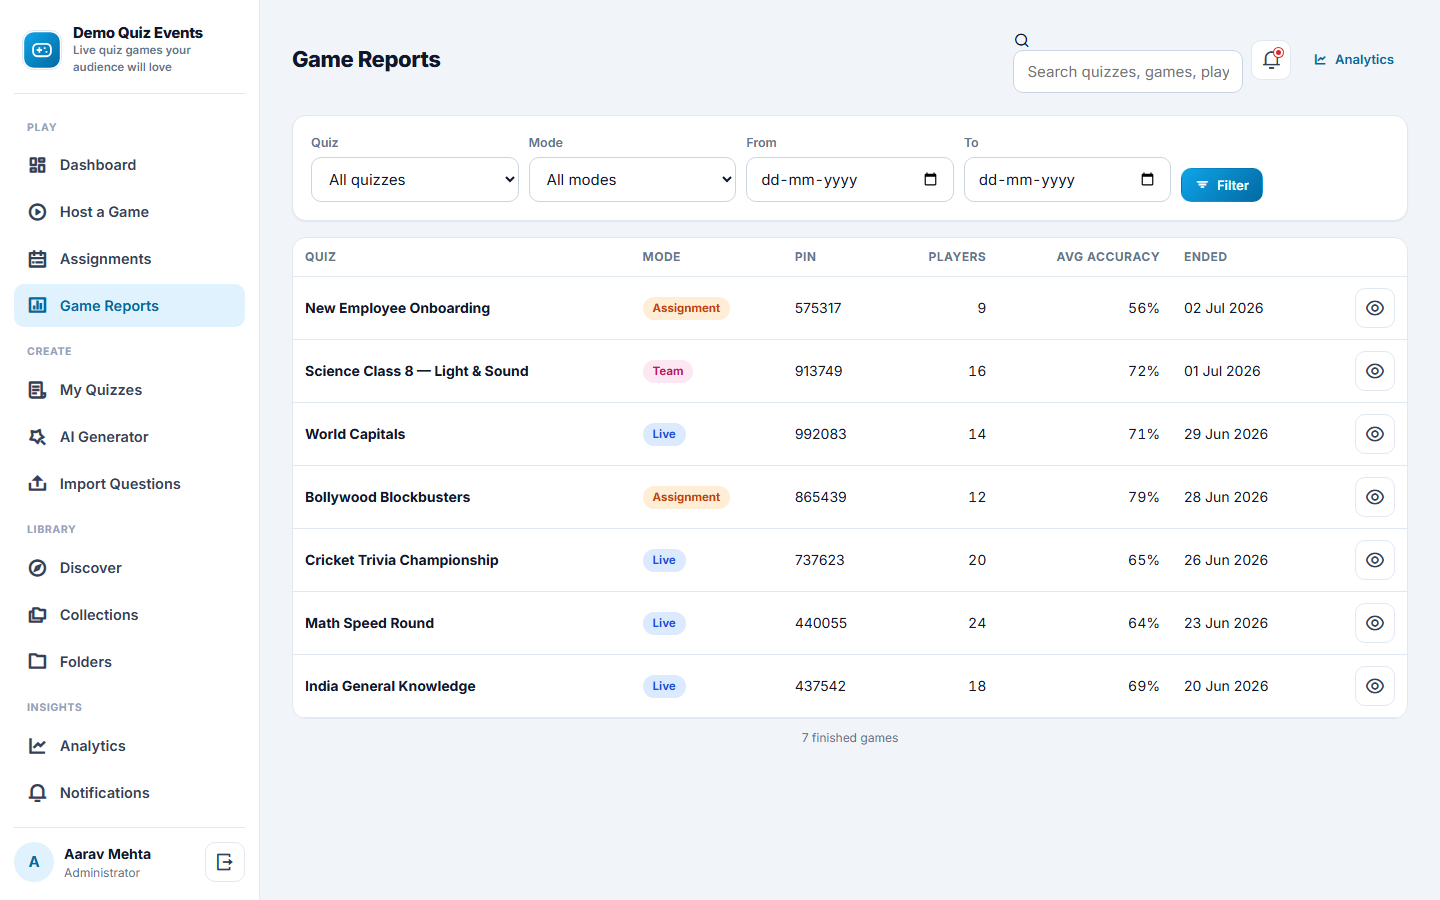
Task: Open eye icon for India General Knowledge
Action: [x=1375, y=686]
